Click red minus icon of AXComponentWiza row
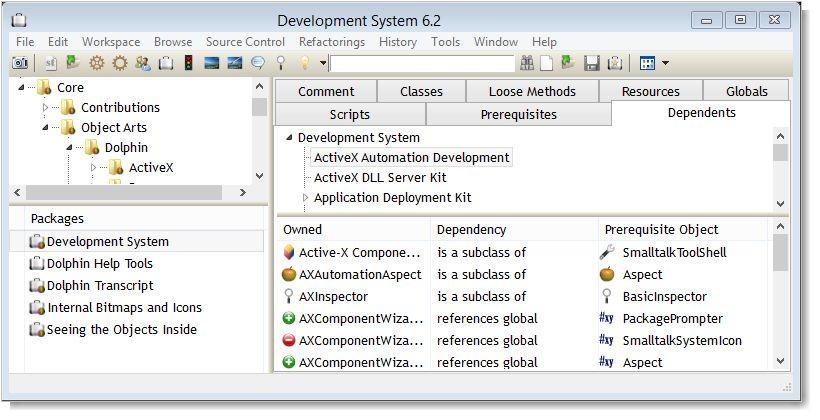This screenshot has width=820, height=420. pos(289,340)
